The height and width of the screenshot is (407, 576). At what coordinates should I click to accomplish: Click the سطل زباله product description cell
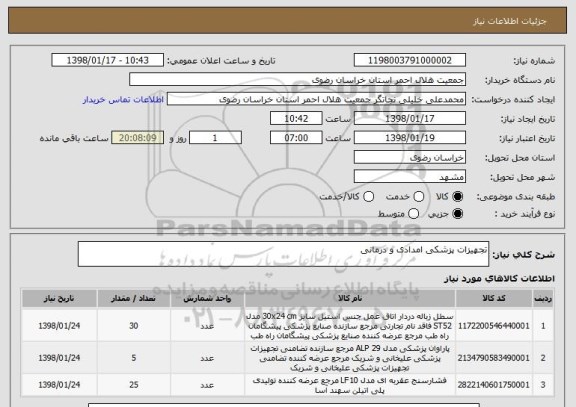tap(350, 326)
